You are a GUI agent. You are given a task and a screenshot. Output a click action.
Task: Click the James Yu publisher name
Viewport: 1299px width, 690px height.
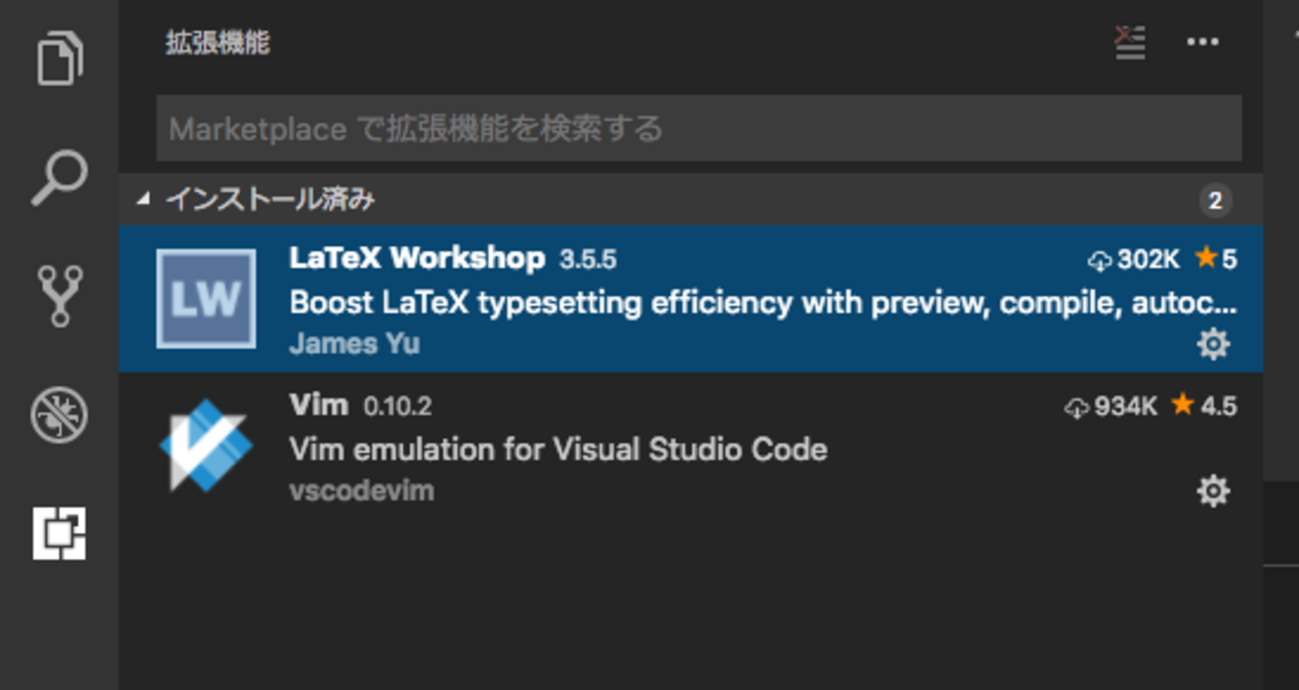click(354, 344)
